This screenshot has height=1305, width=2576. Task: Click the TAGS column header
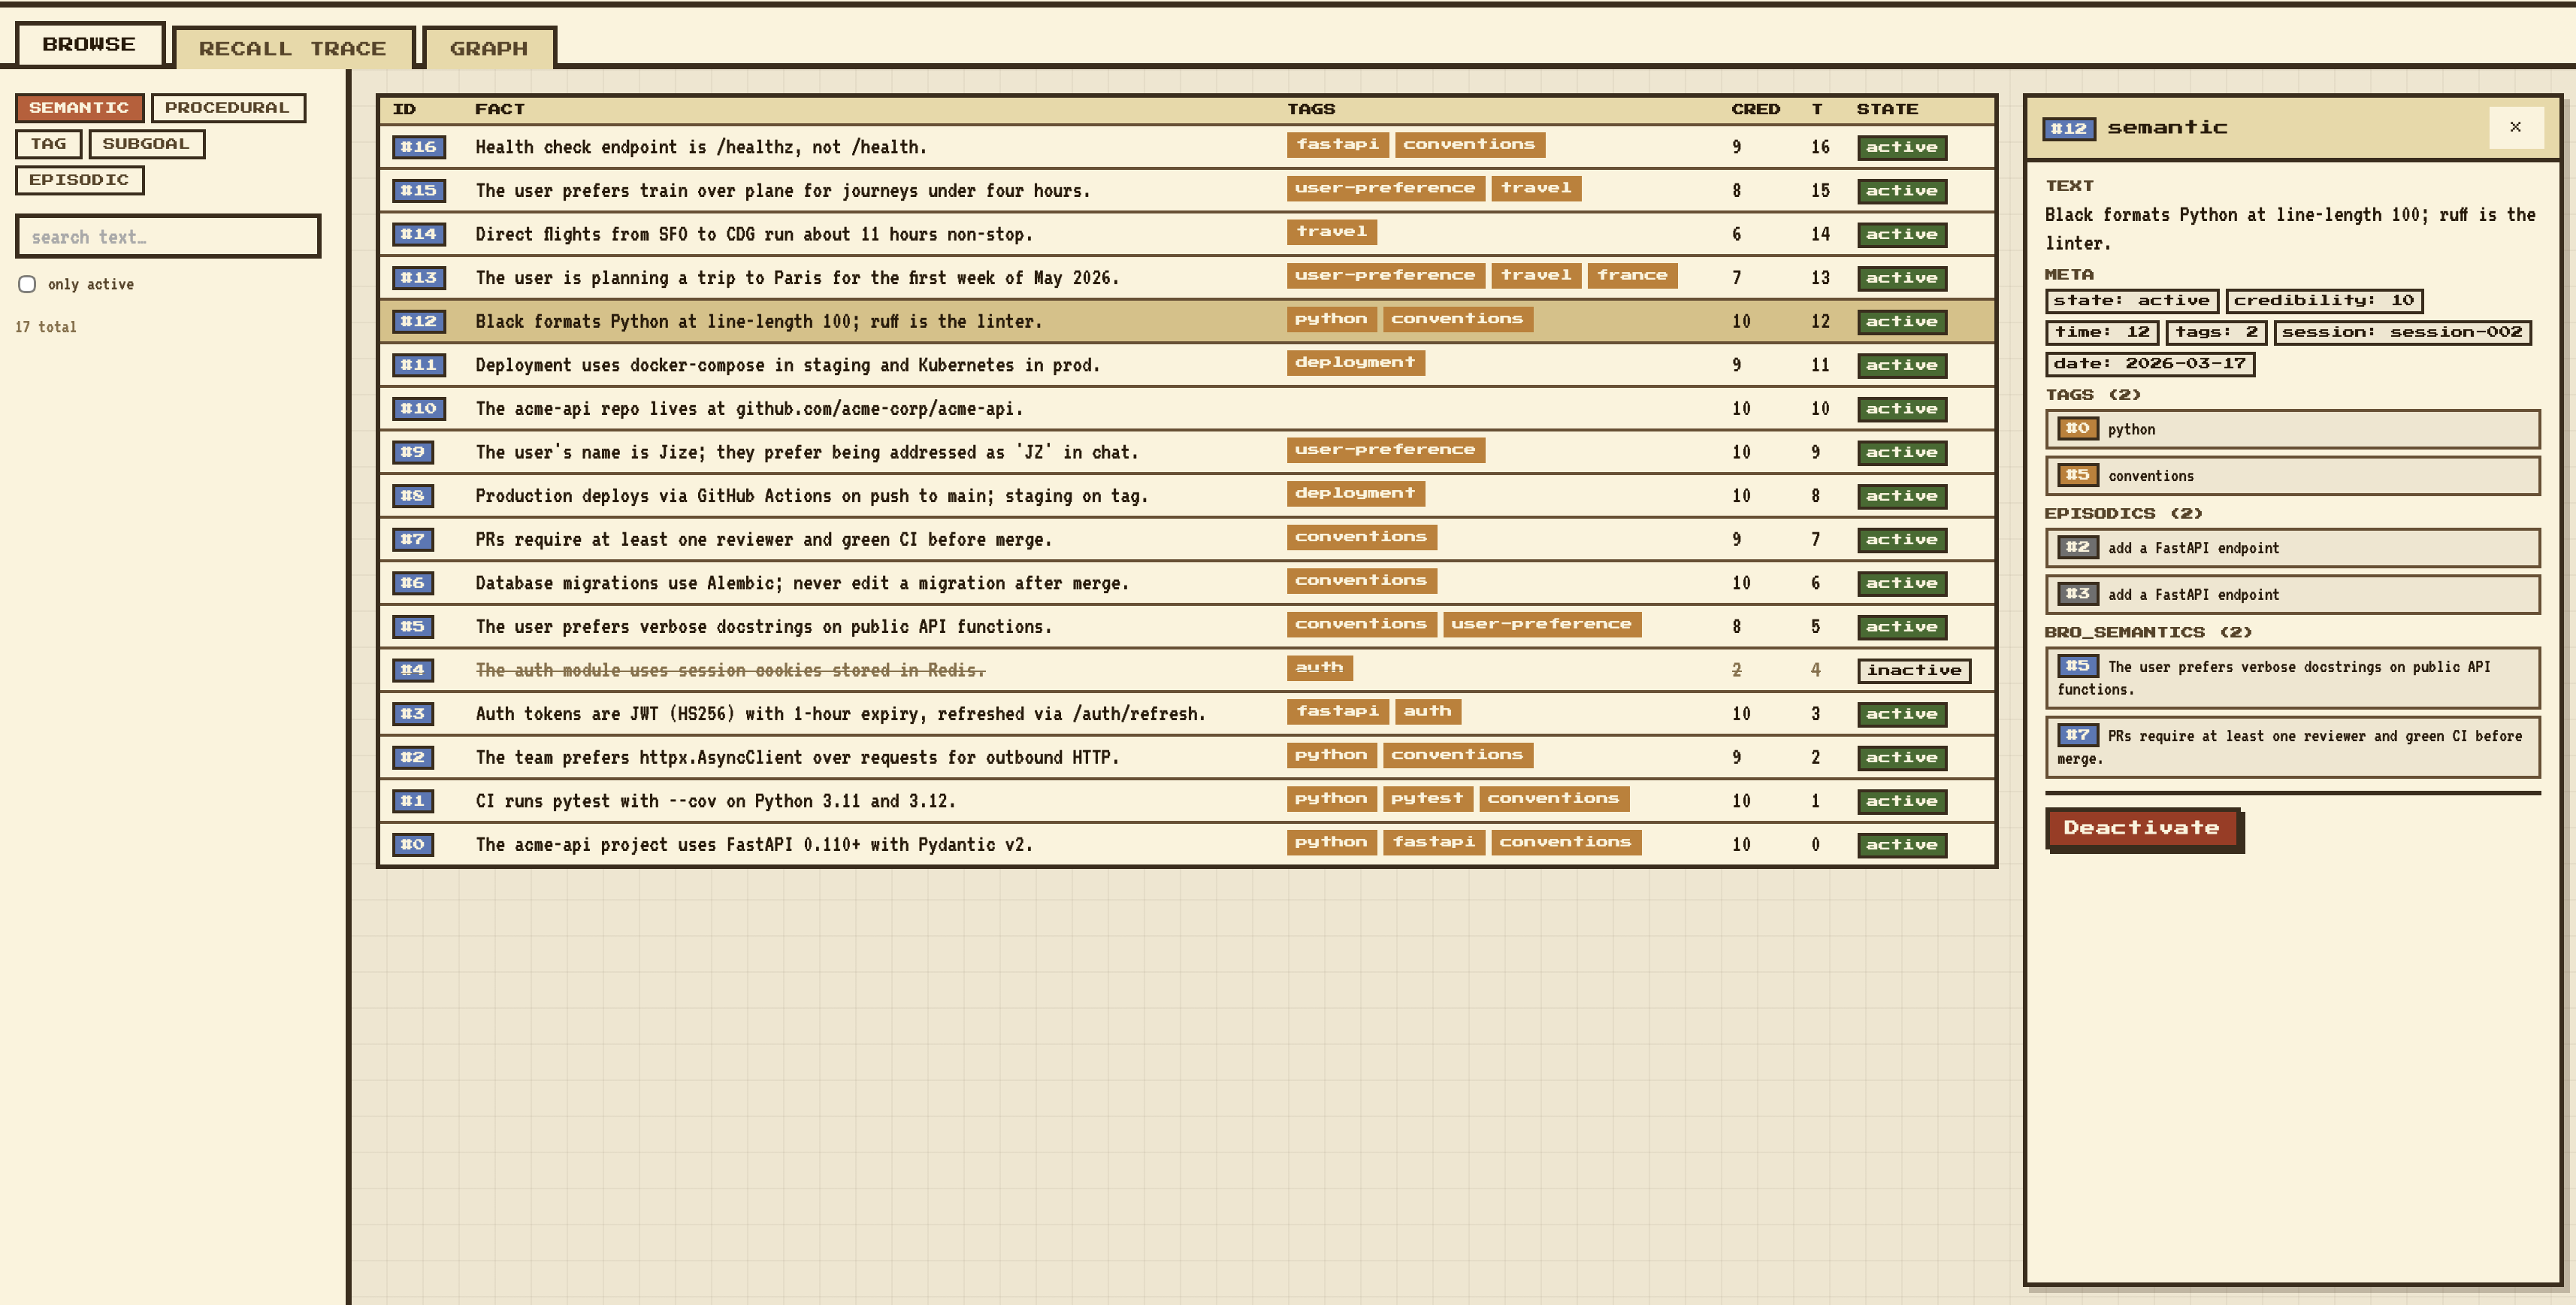(x=1311, y=109)
